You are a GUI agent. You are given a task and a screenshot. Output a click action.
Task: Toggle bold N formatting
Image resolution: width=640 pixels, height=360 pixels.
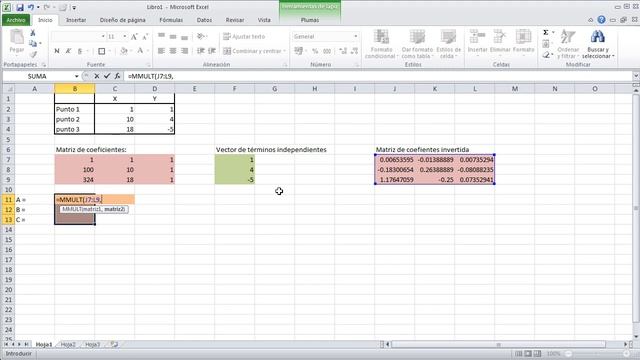(x=57, y=51)
